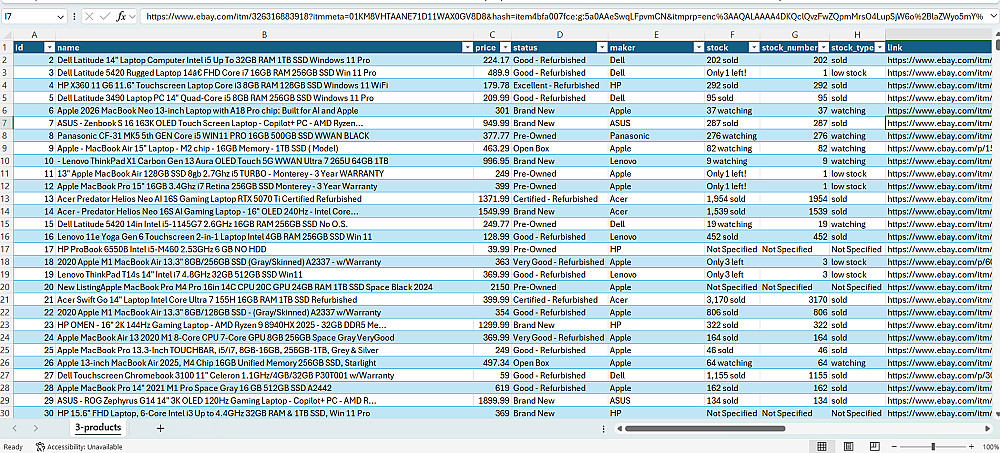This screenshot has width=1000, height=453.
Task: Click 'Certified - Refurbished' status in row 21
Action: tap(559, 300)
